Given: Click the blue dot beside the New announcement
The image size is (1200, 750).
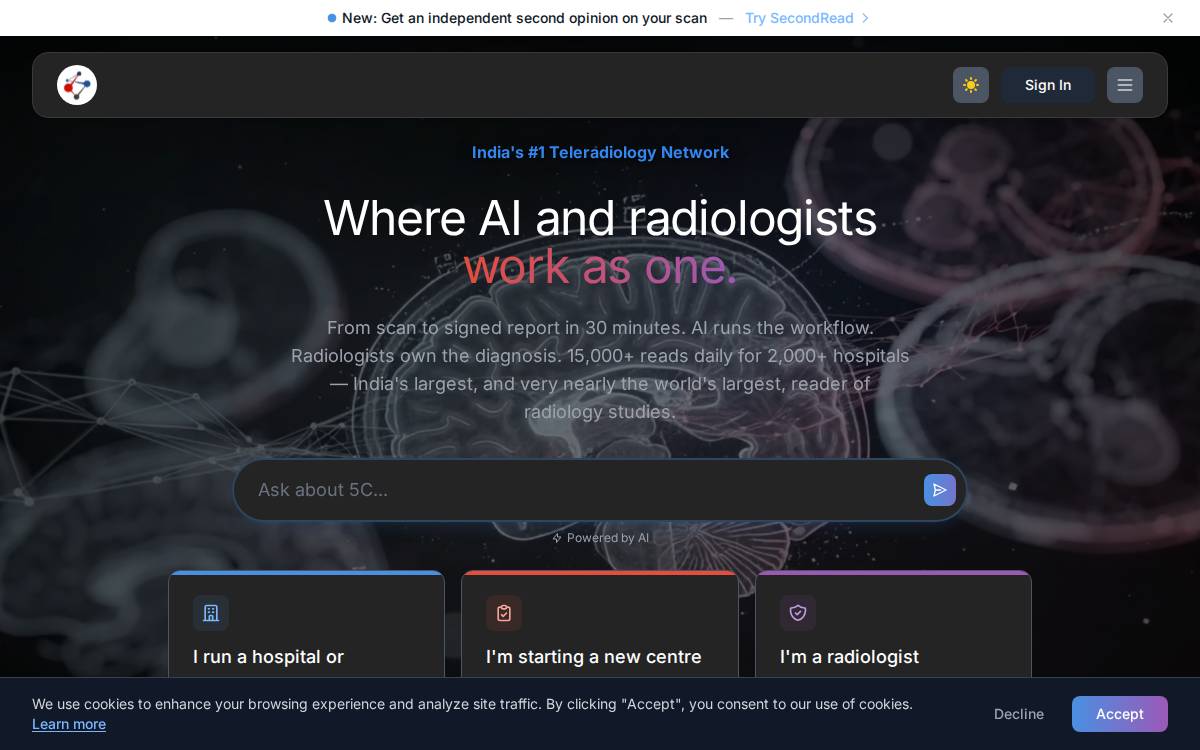Looking at the screenshot, I should (x=332, y=18).
